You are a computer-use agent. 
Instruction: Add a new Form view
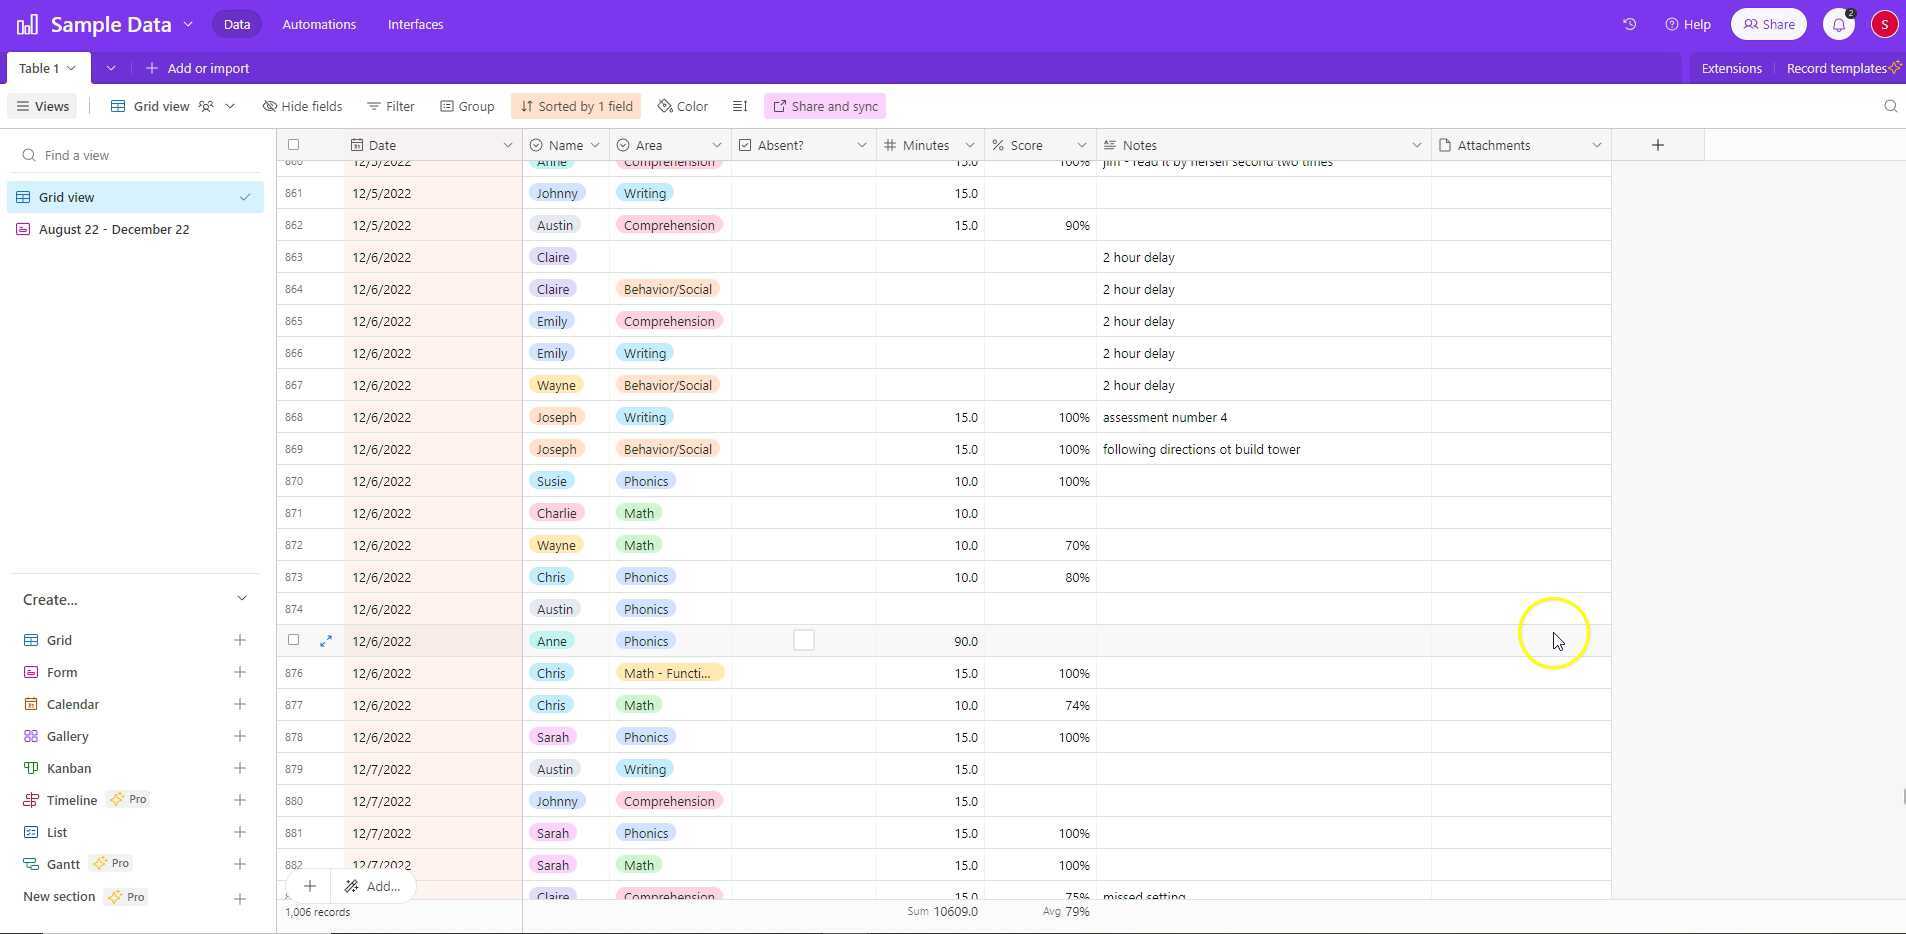coord(240,671)
